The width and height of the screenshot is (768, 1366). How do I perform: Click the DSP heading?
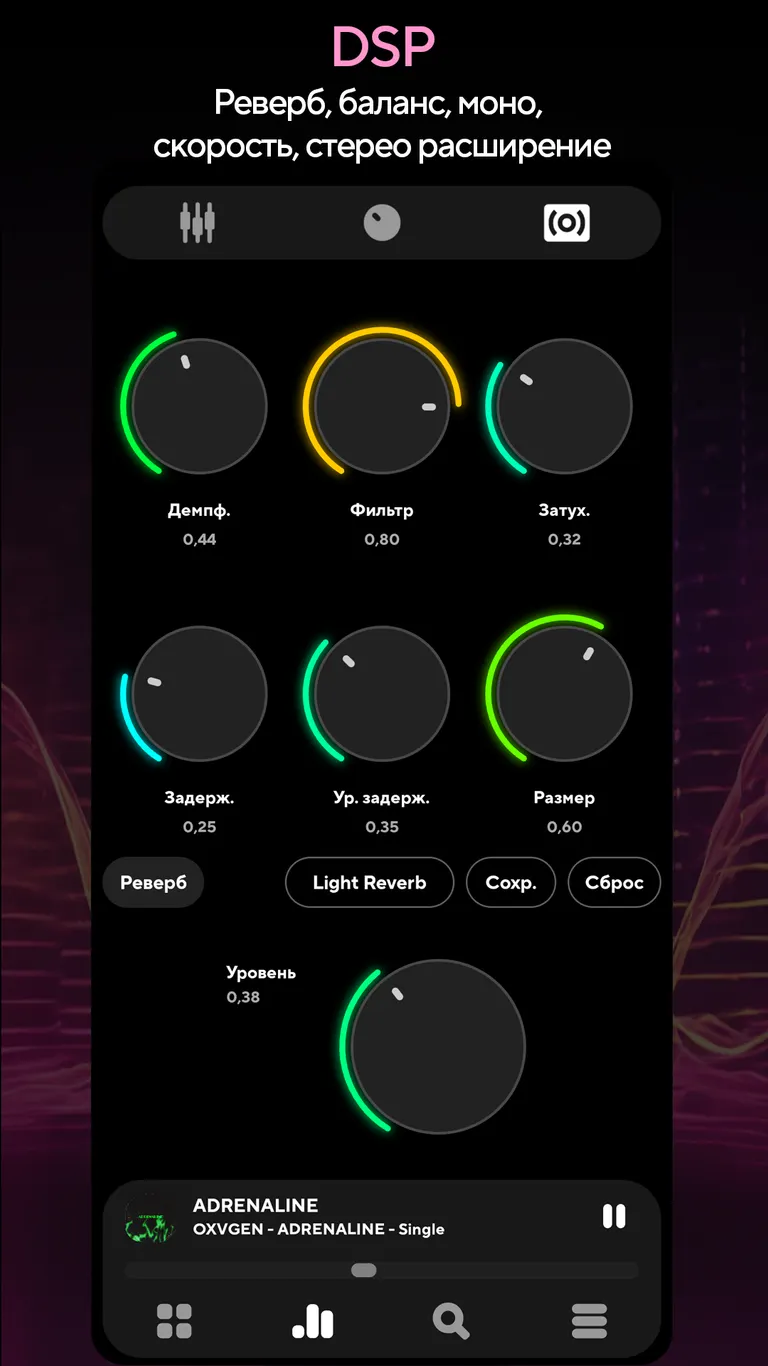384,45
